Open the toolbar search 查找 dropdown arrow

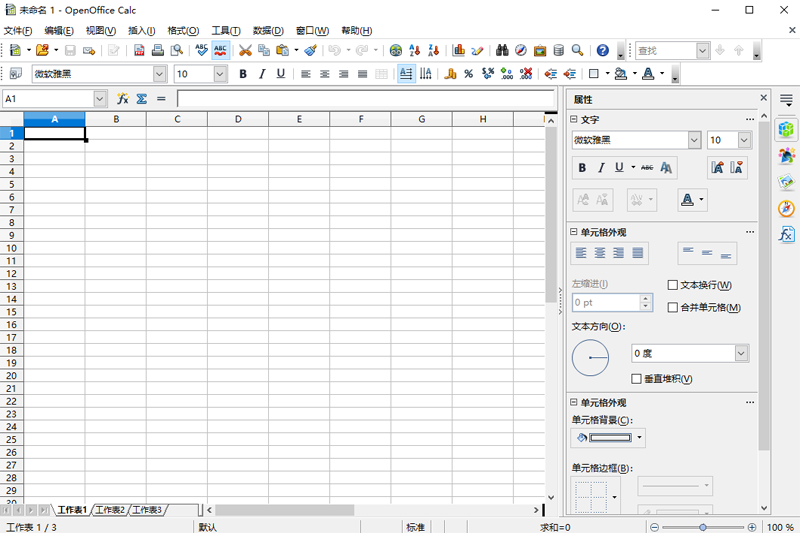703,50
